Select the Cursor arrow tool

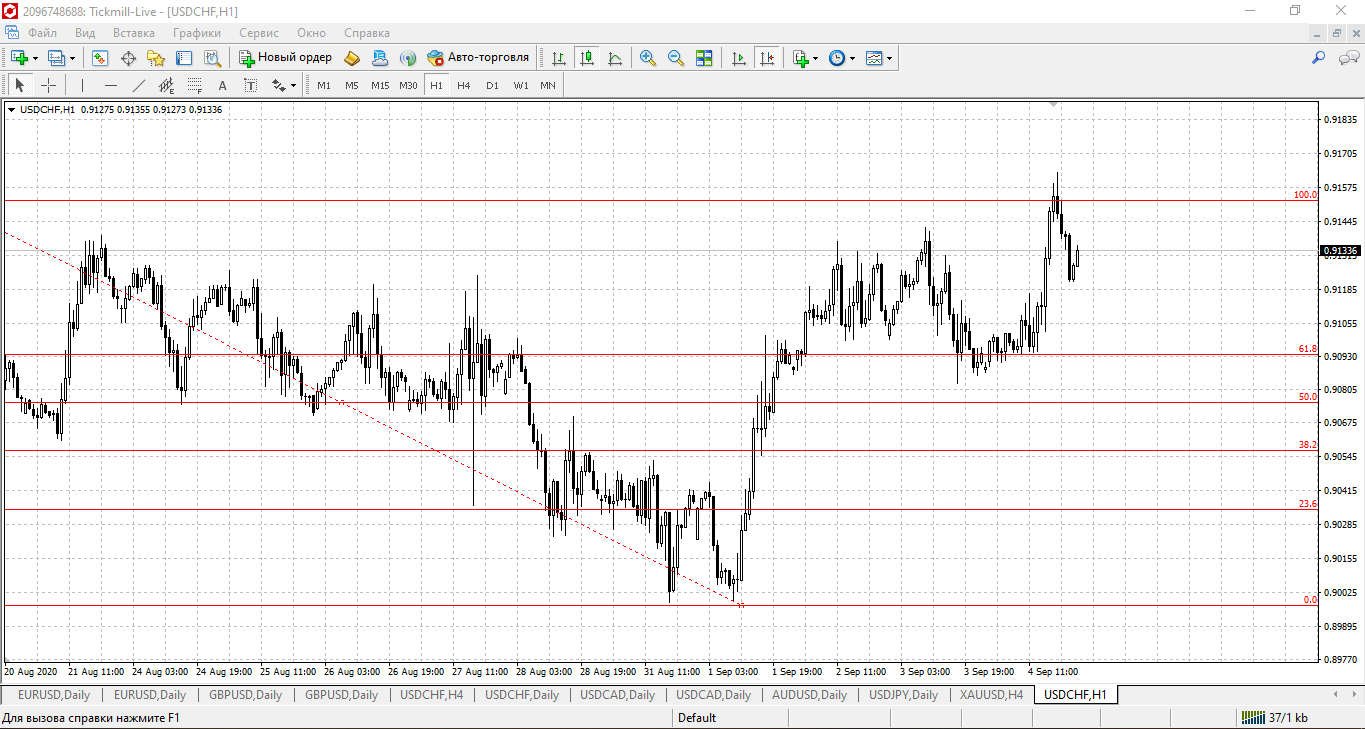pyautogui.click(x=19, y=85)
